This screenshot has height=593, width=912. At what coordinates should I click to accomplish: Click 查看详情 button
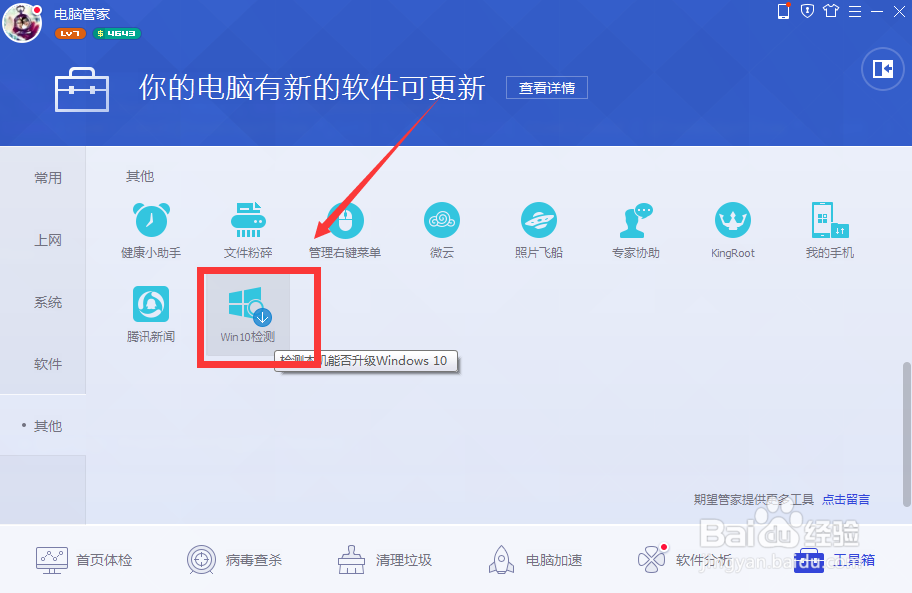click(547, 88)
